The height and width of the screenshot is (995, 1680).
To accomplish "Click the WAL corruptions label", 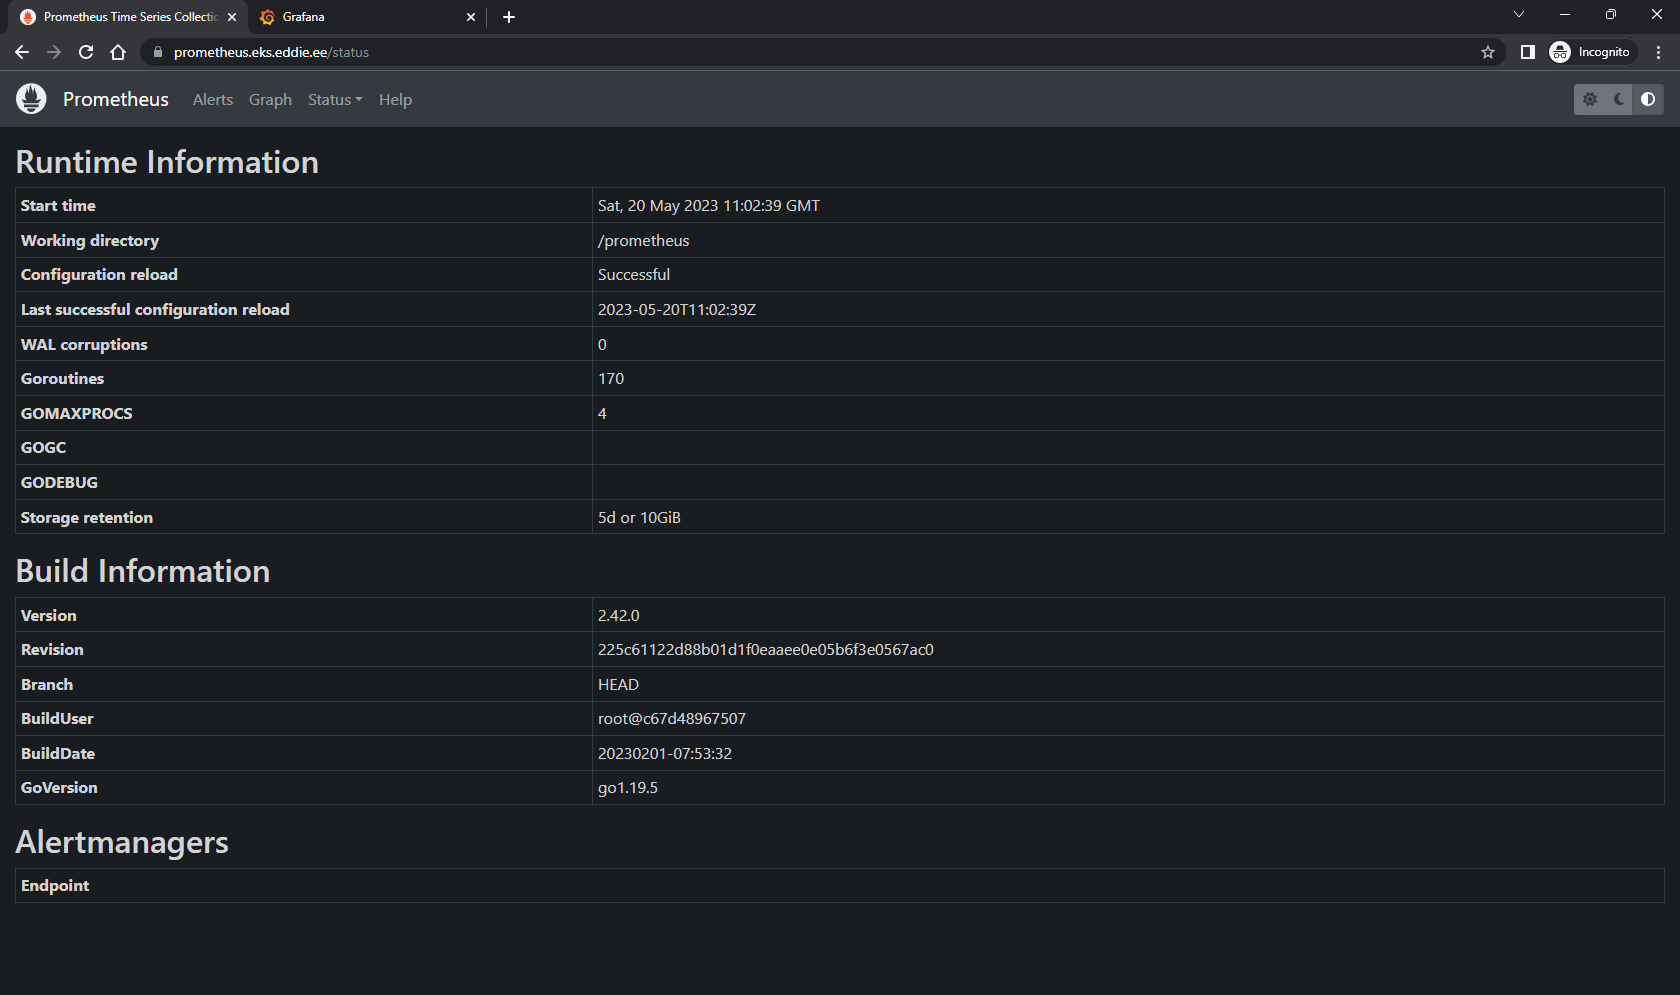I will [84, 345].
